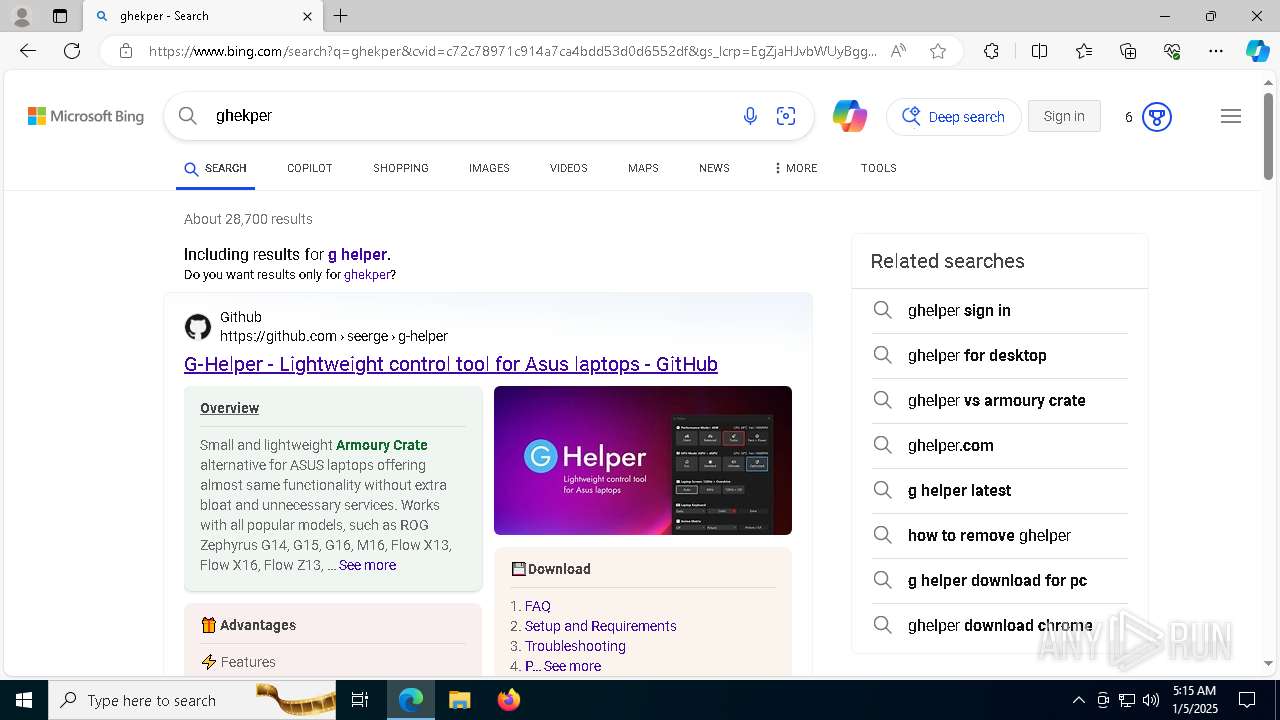Open Task View on the taskbar

coord(360,700)
